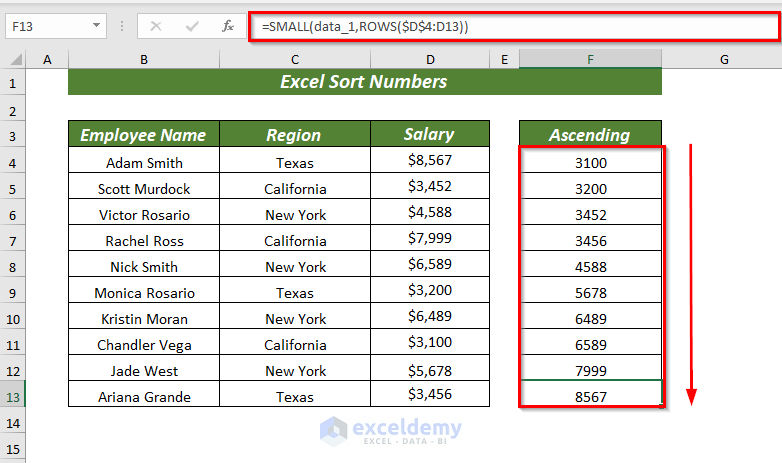Select the cell with Adam Smith
This screenshot has height=463, width=782.
point(144,160)
